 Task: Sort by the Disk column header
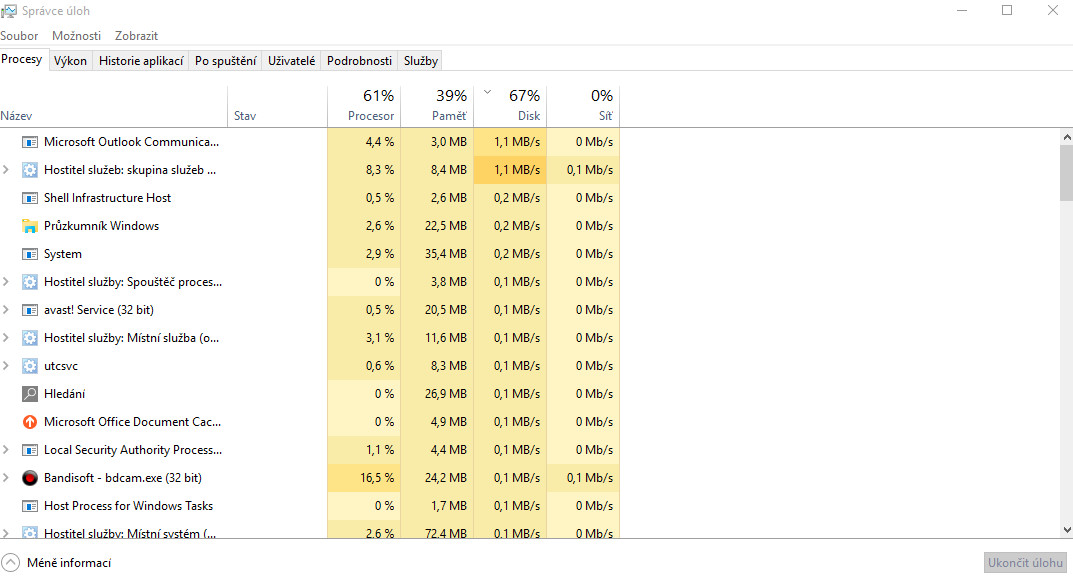pos(510,107)
